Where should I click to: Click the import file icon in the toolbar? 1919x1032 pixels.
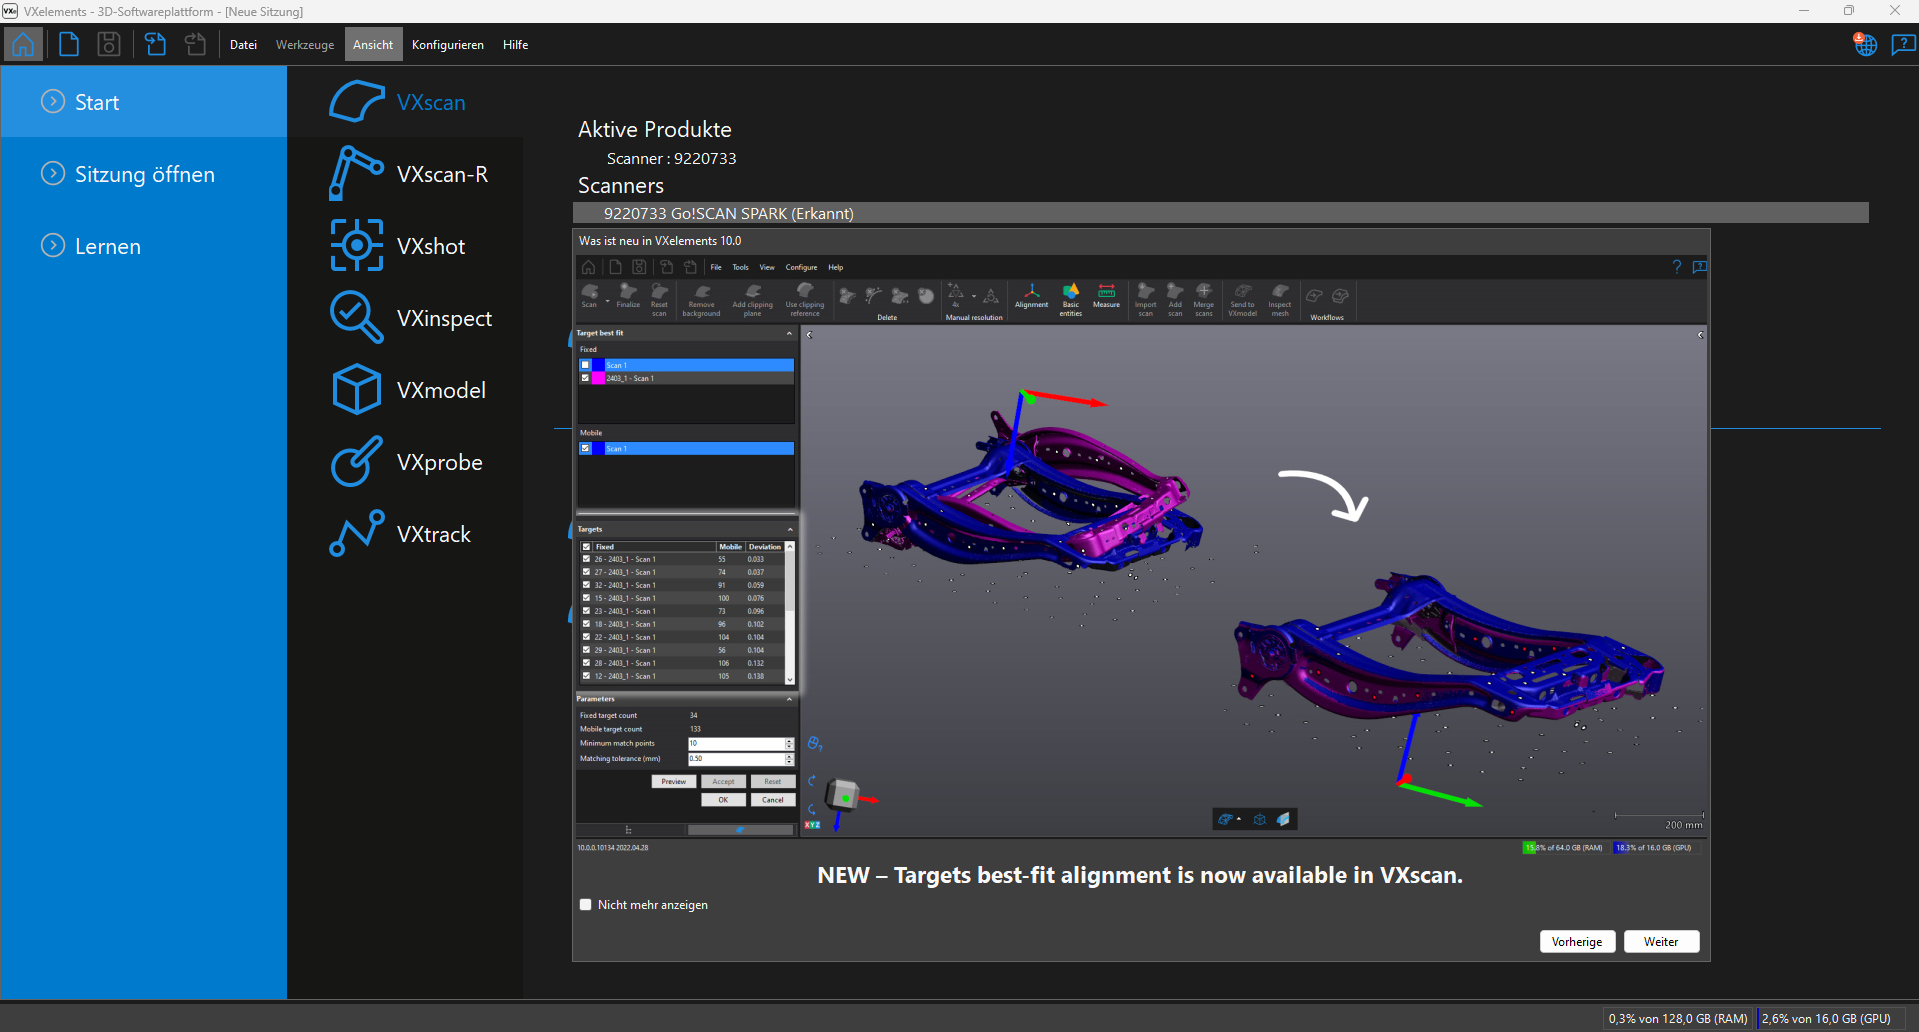(155, 45)
